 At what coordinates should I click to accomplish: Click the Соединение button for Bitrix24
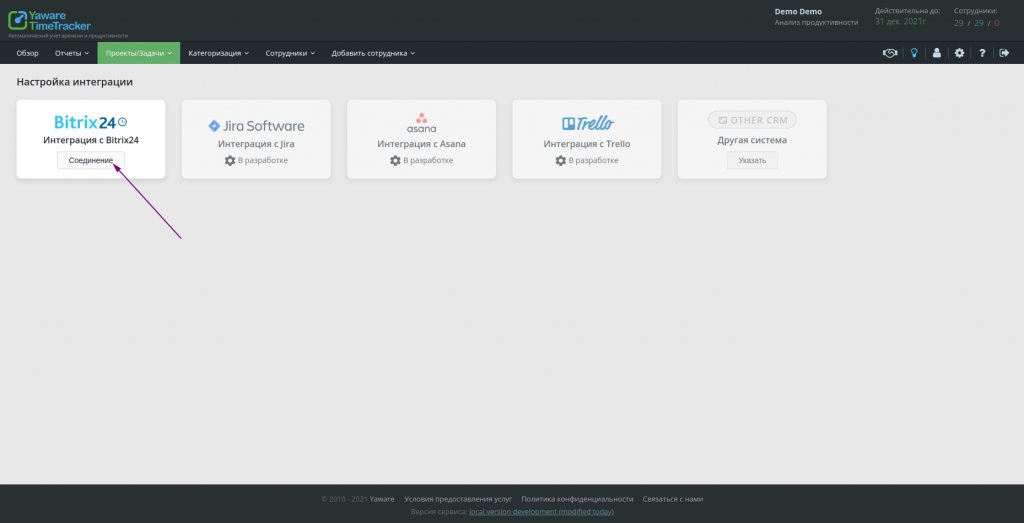[91, 161]
